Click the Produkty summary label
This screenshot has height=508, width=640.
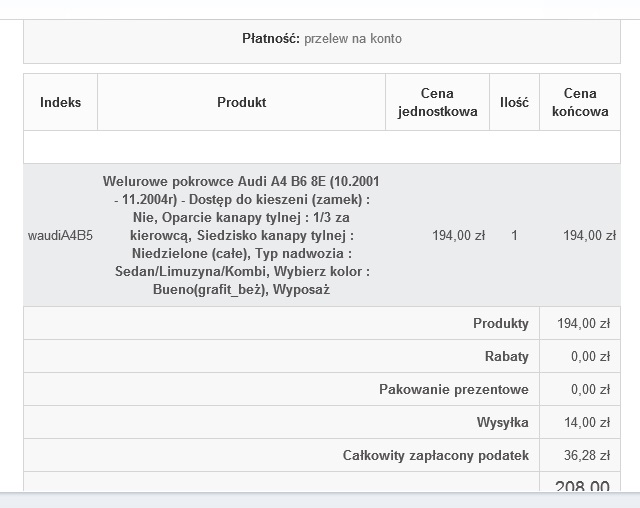coord(500,324)
